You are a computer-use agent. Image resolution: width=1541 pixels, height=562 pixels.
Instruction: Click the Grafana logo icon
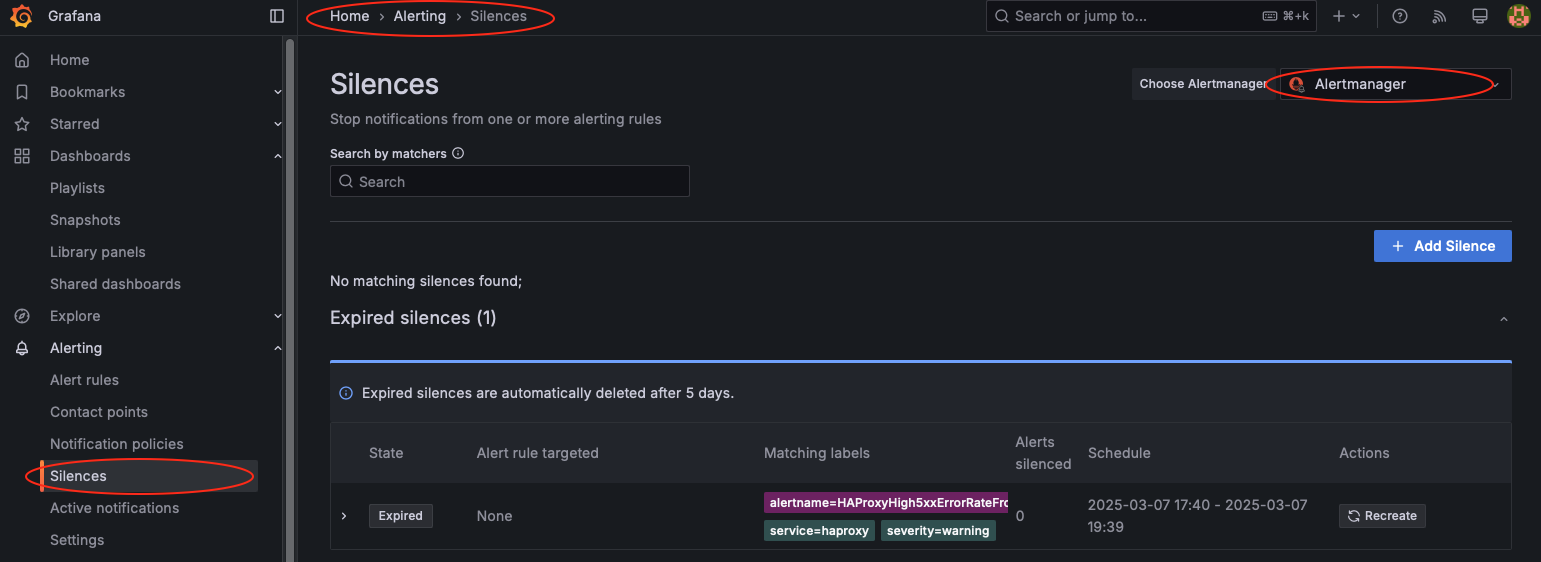[22, 16]
